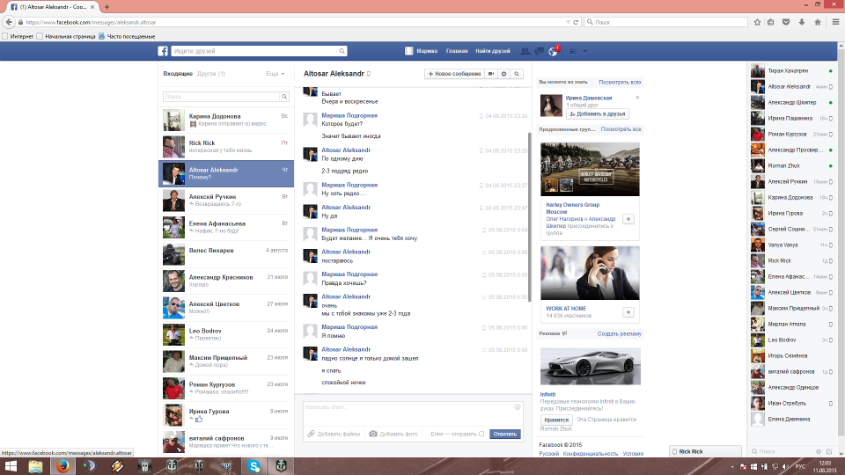845x475 pixels.
Task: Open the messages icon in Facebook header
Action: 539,51
